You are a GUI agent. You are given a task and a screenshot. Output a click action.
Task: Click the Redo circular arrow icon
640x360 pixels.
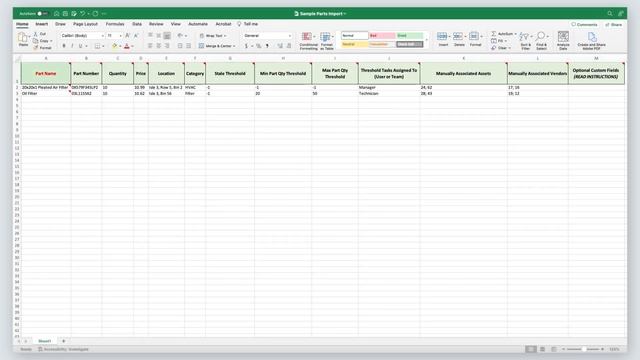(95, 13)
